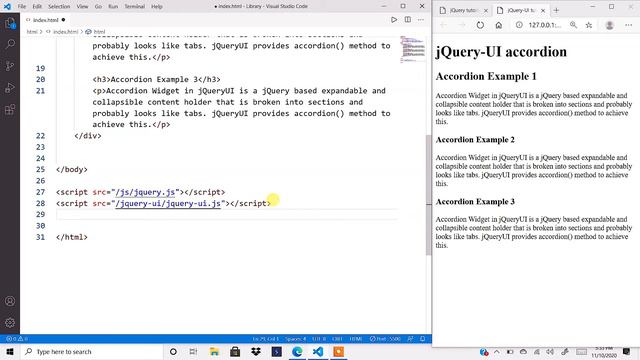640x360 pixels.
Task: Show errors and warnings in the status bar
Action: click(x=17, y=339)
